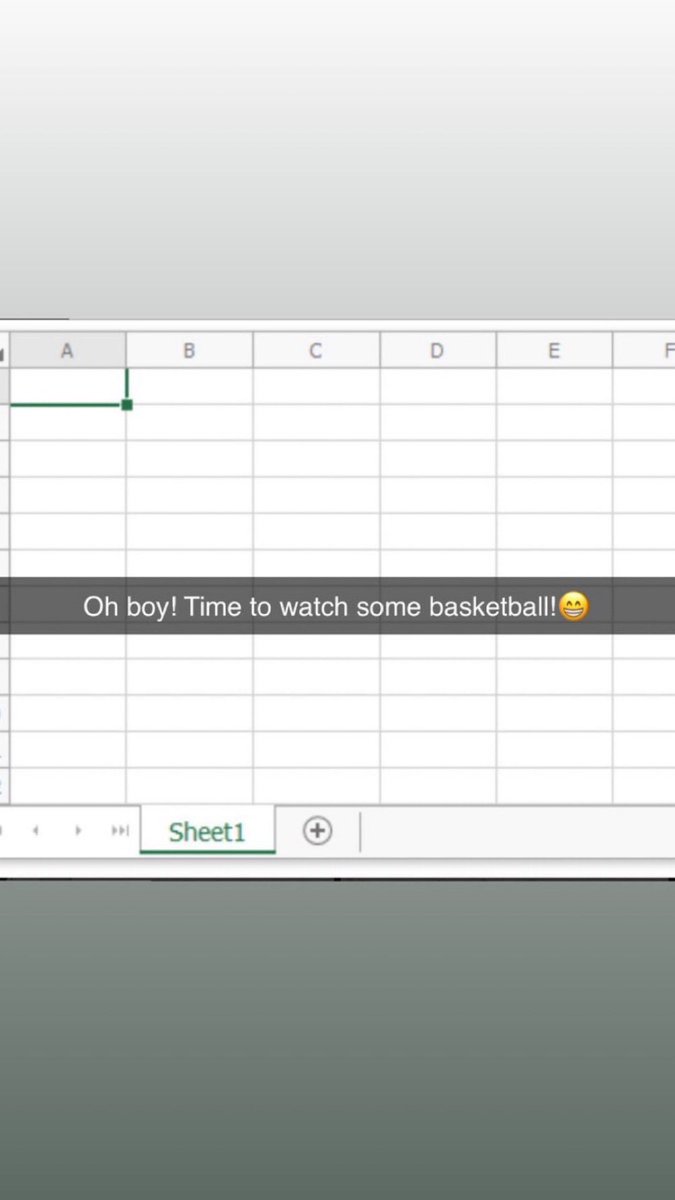This screenshot has height=1200, width=675.
Task: Jump to last sheet arrow
Action: [120, 831]
